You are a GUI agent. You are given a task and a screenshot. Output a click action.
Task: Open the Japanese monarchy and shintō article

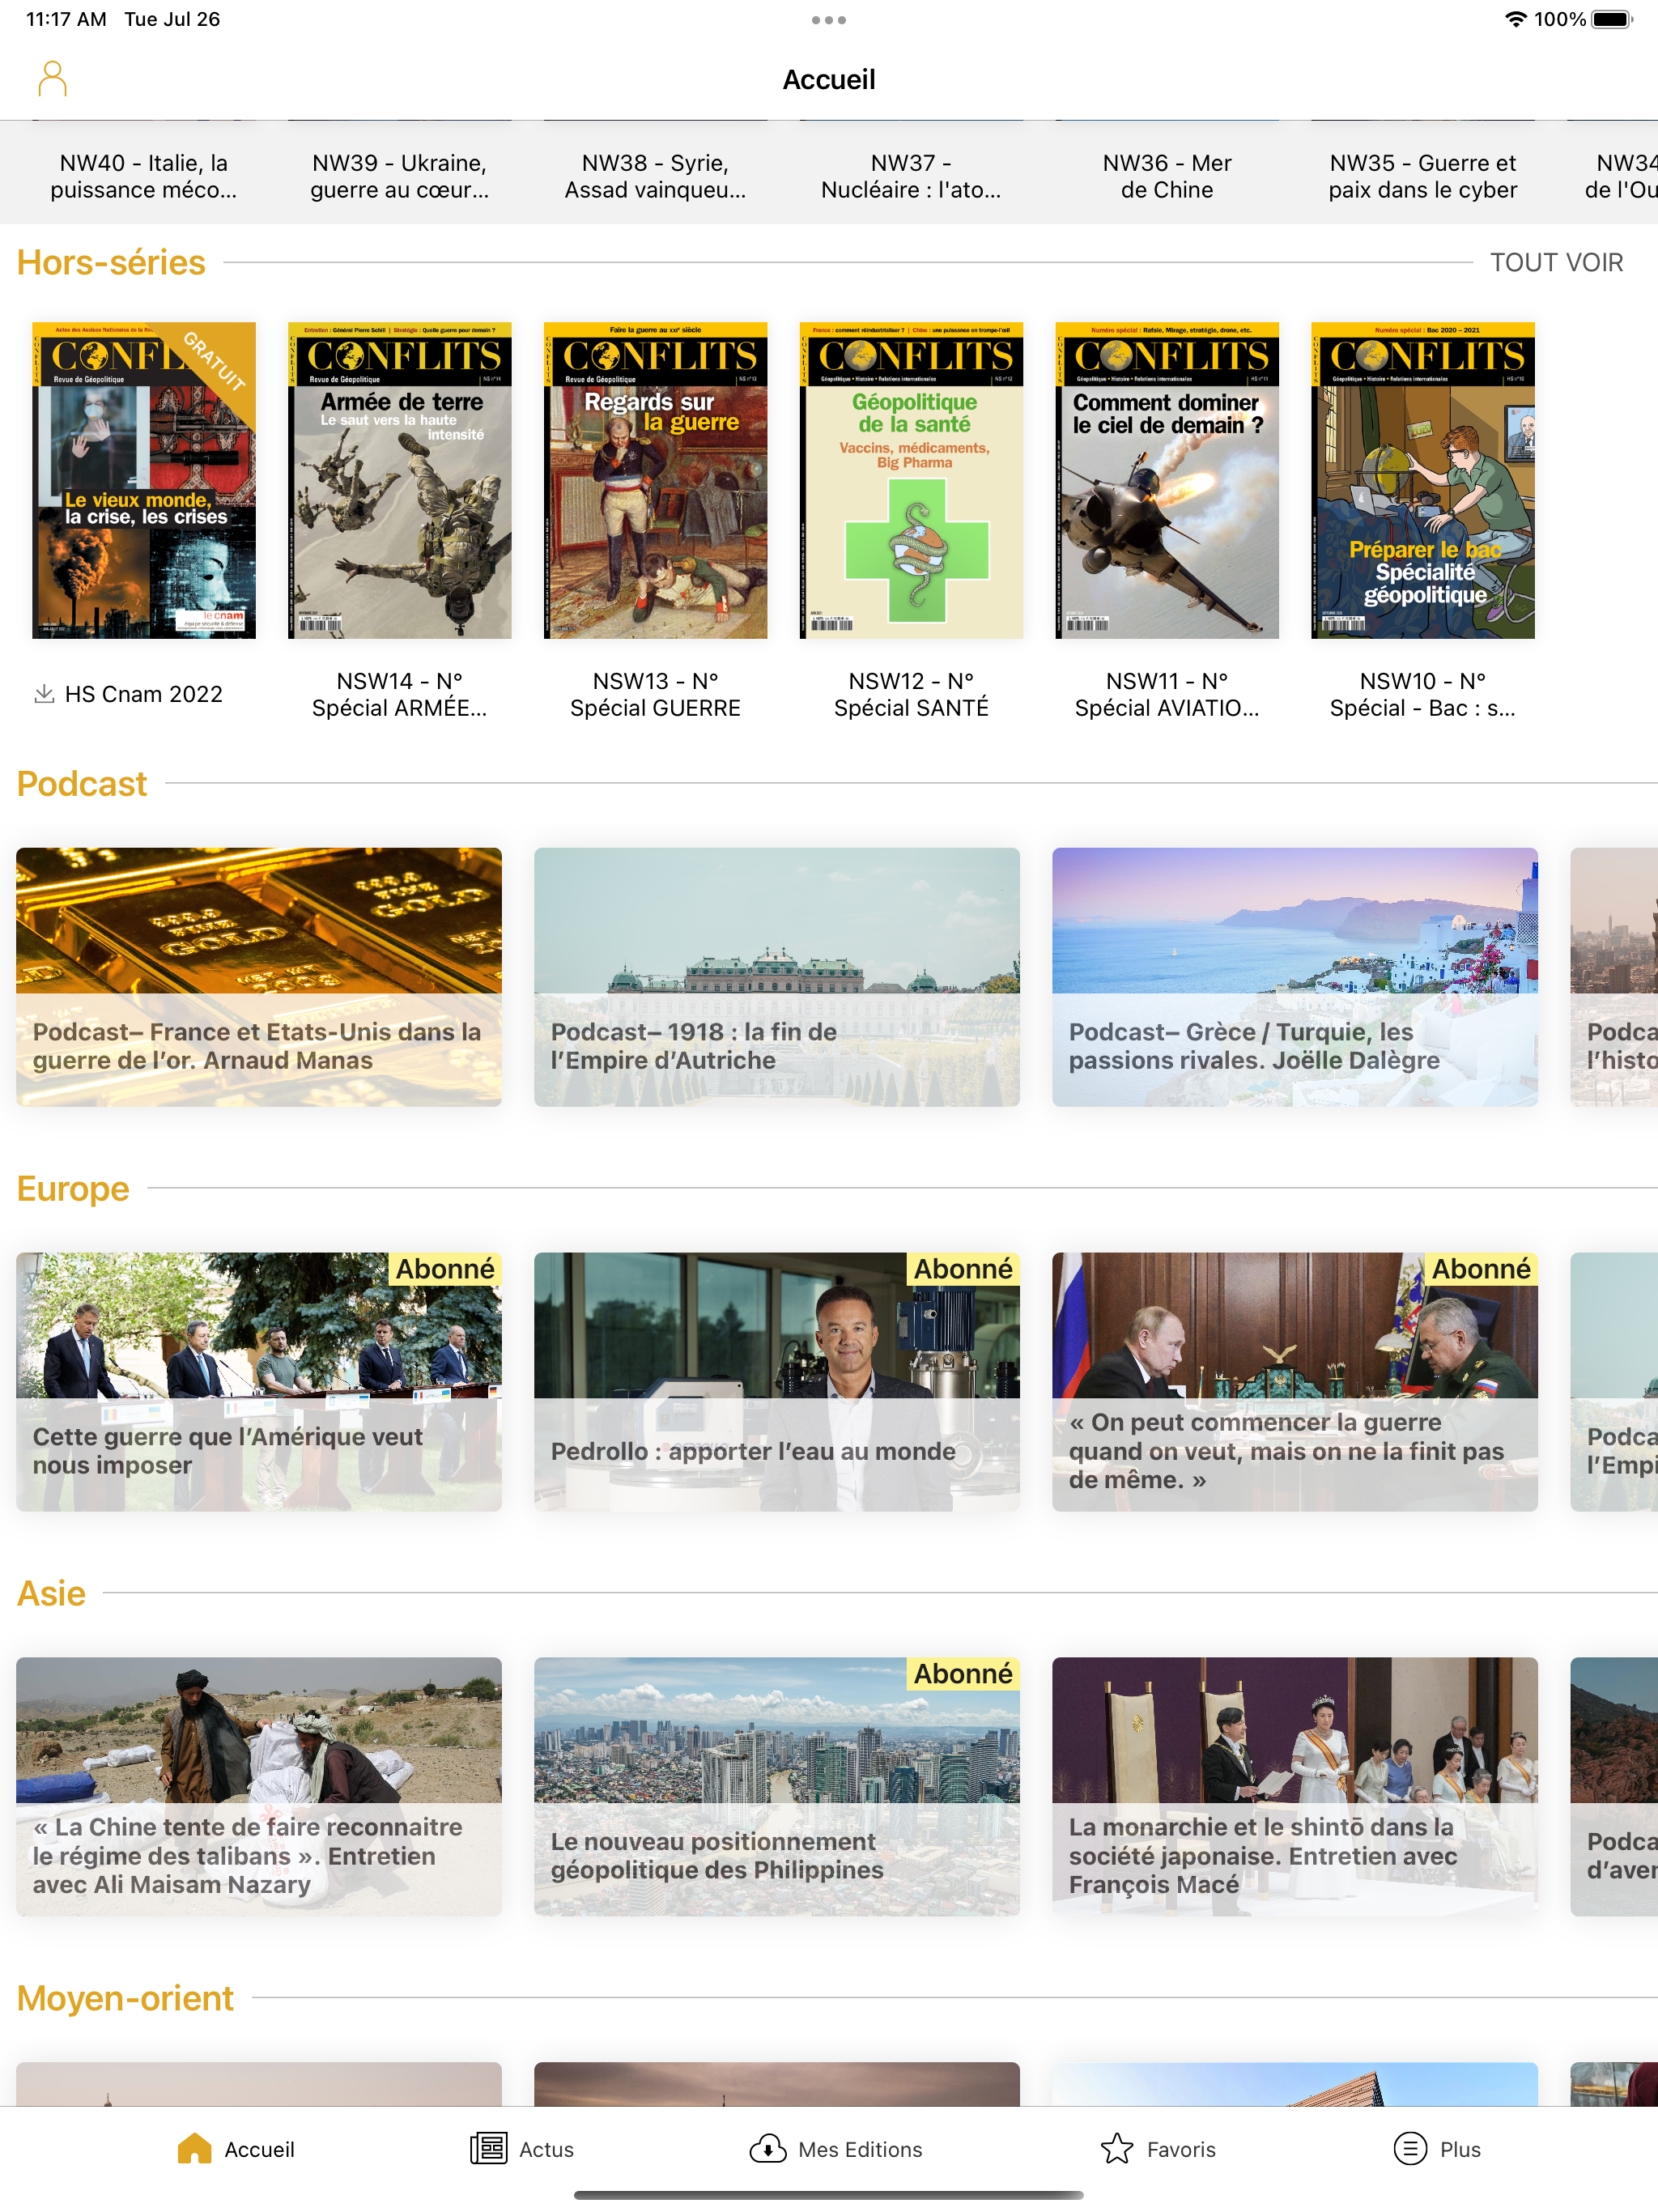coord(1294,1786)
